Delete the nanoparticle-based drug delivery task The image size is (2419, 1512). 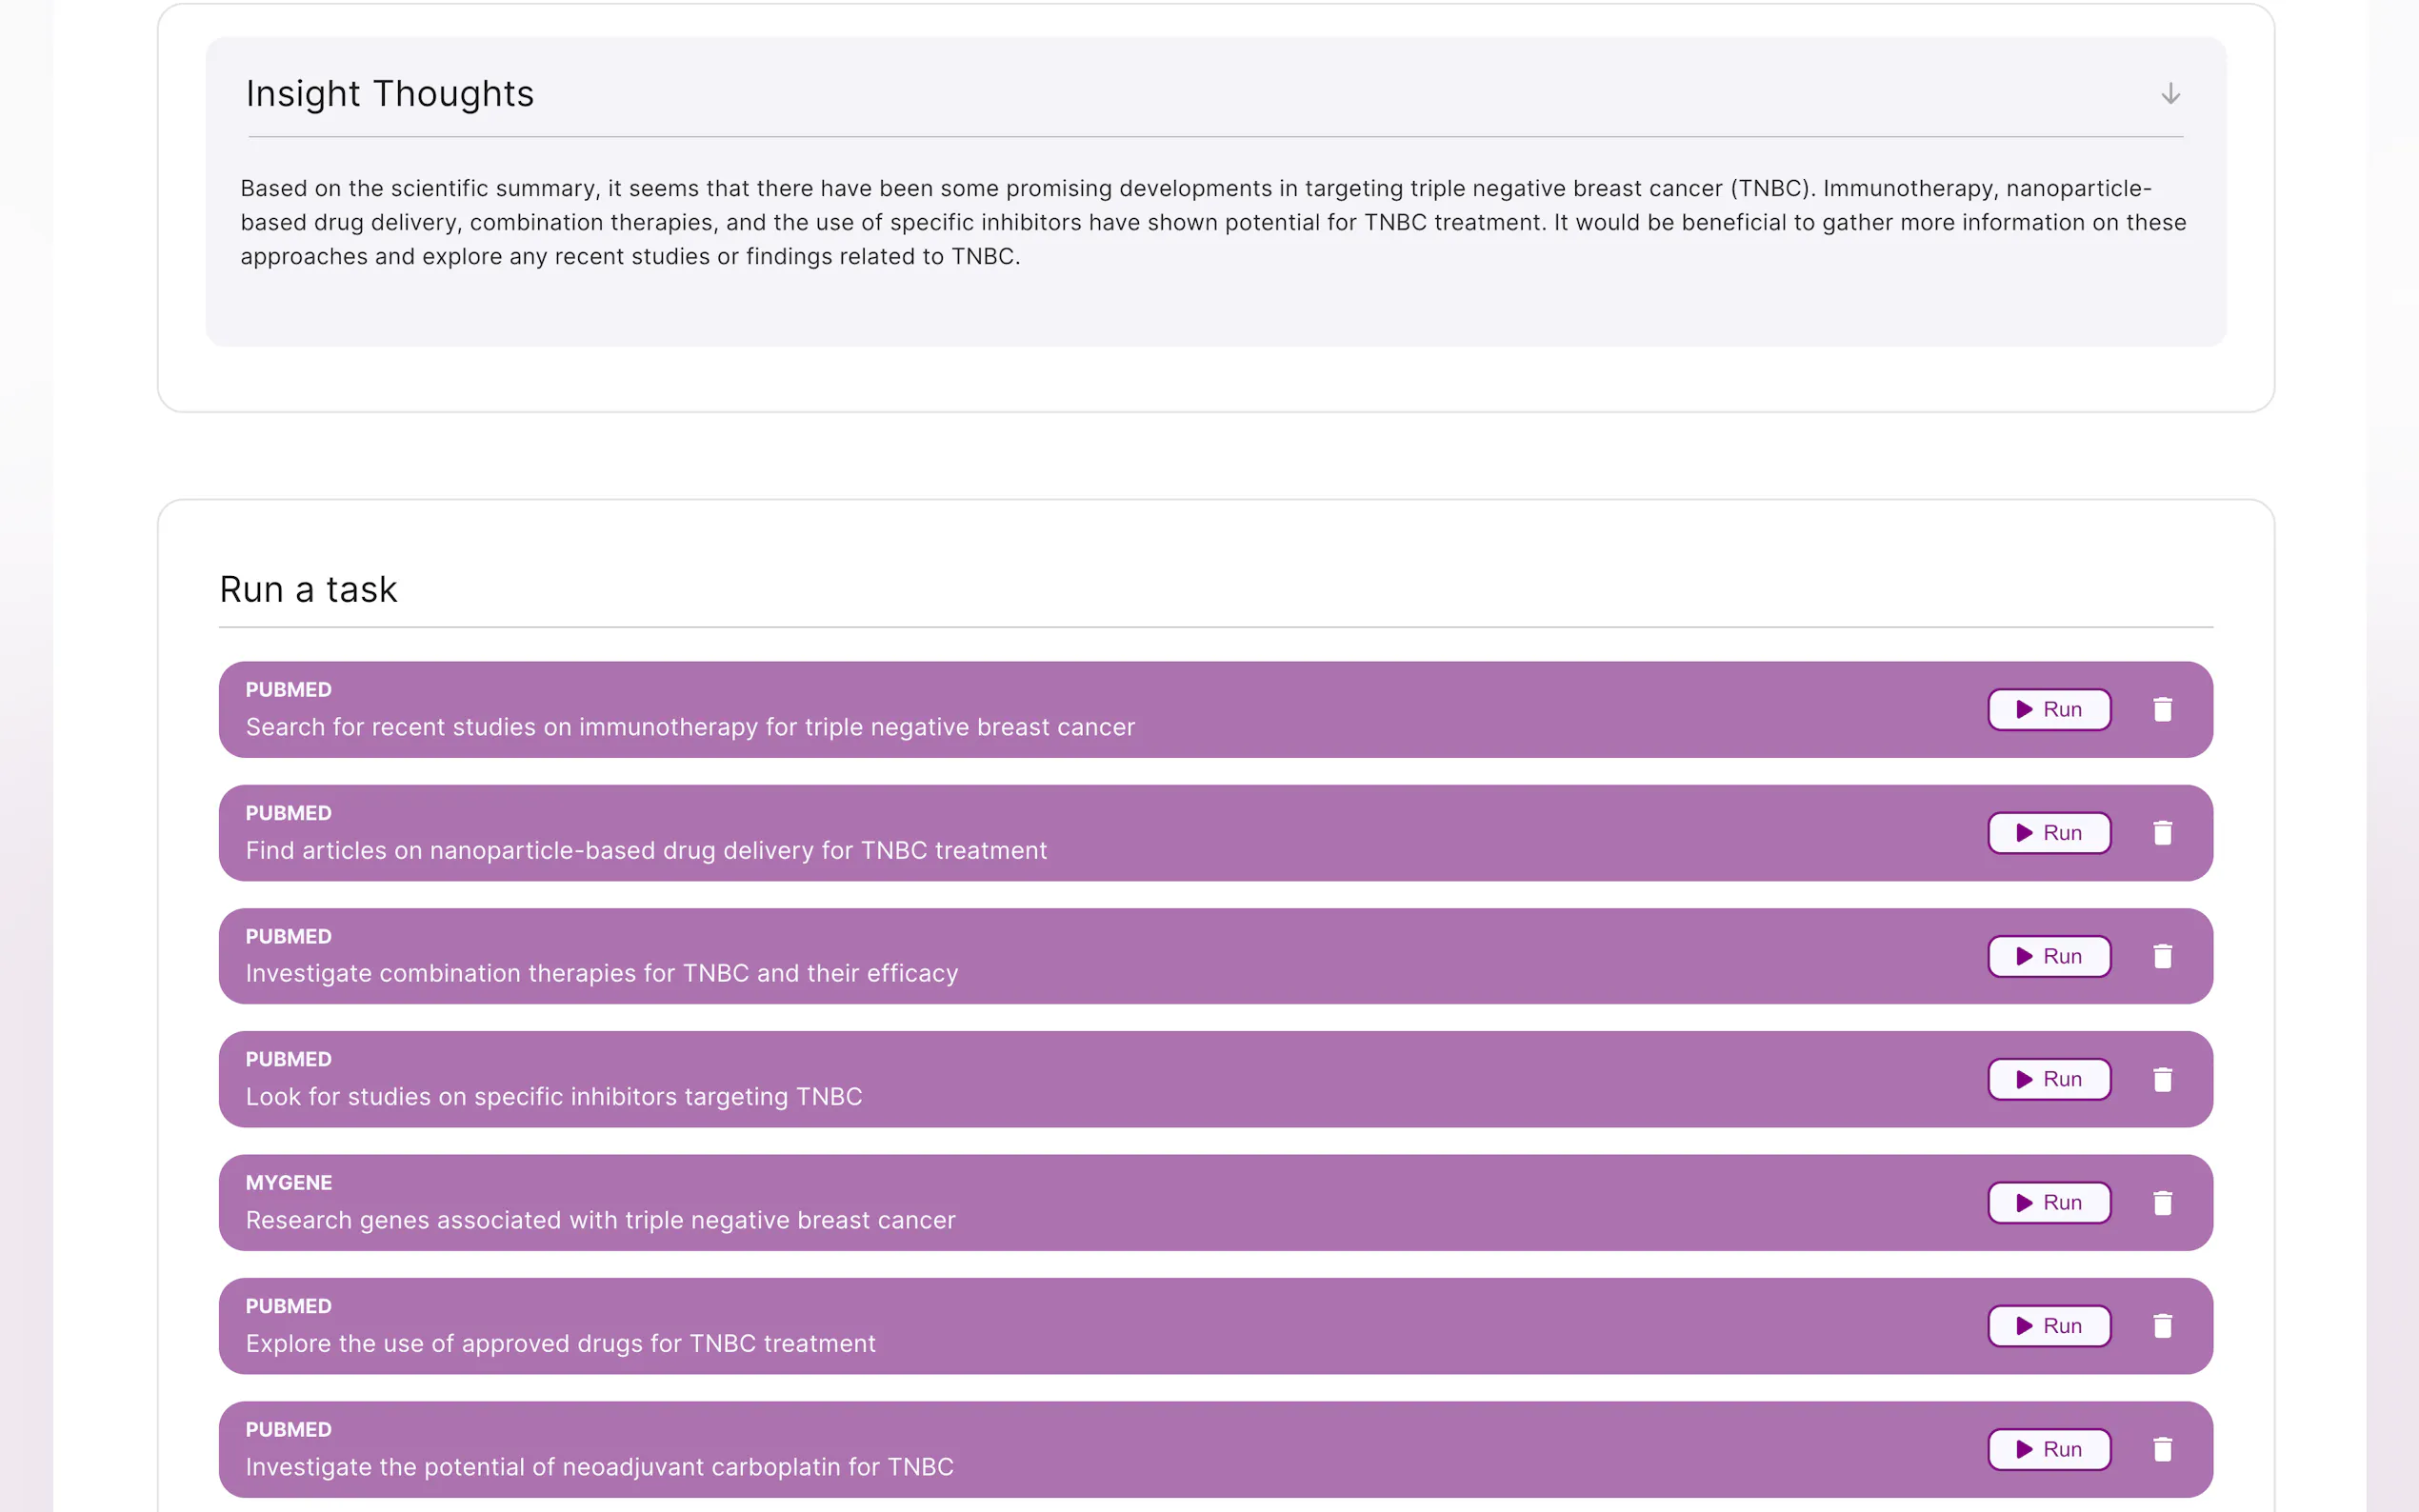coord(2162,832)
